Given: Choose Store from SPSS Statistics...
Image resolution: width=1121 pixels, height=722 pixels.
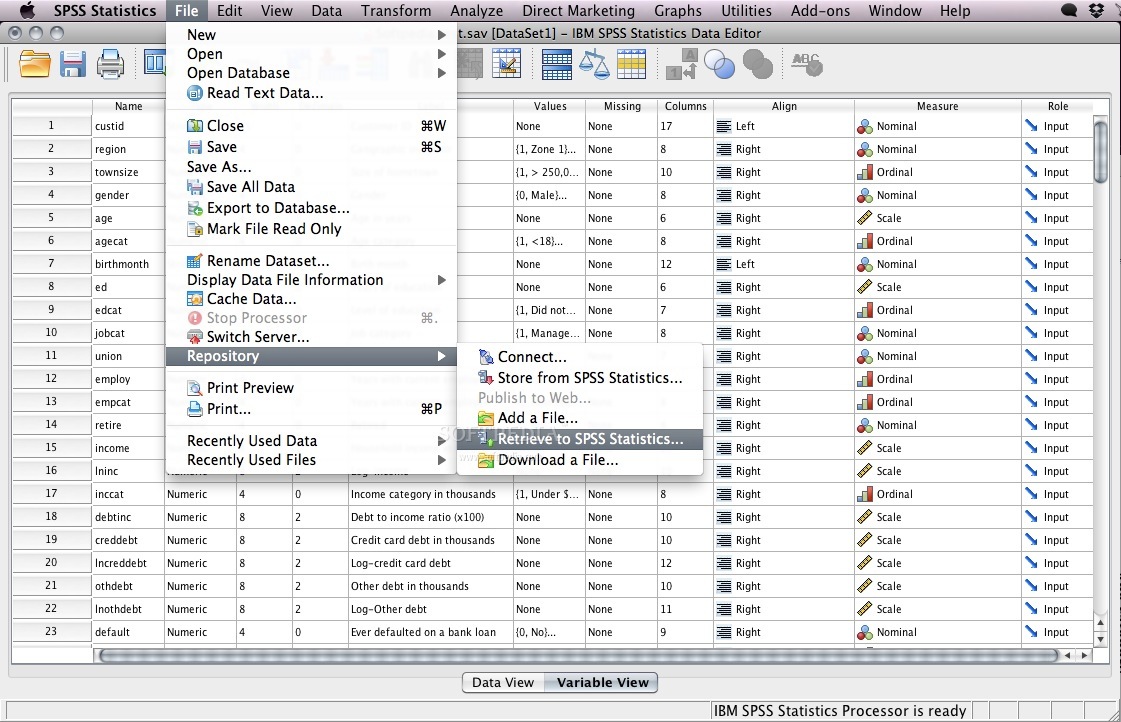Looking at the screenshot, I should tap(580, 377).
